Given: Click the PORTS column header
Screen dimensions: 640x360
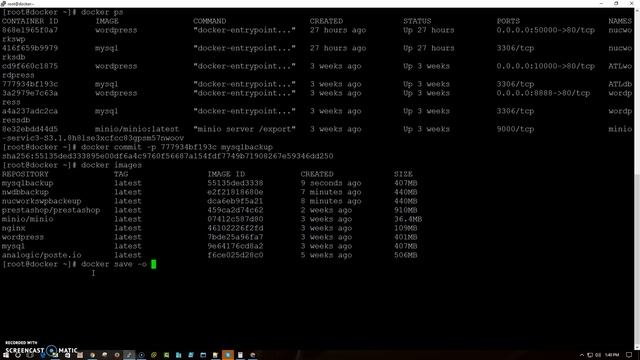Looking at the screenshot, I should (x=508, y=21).
